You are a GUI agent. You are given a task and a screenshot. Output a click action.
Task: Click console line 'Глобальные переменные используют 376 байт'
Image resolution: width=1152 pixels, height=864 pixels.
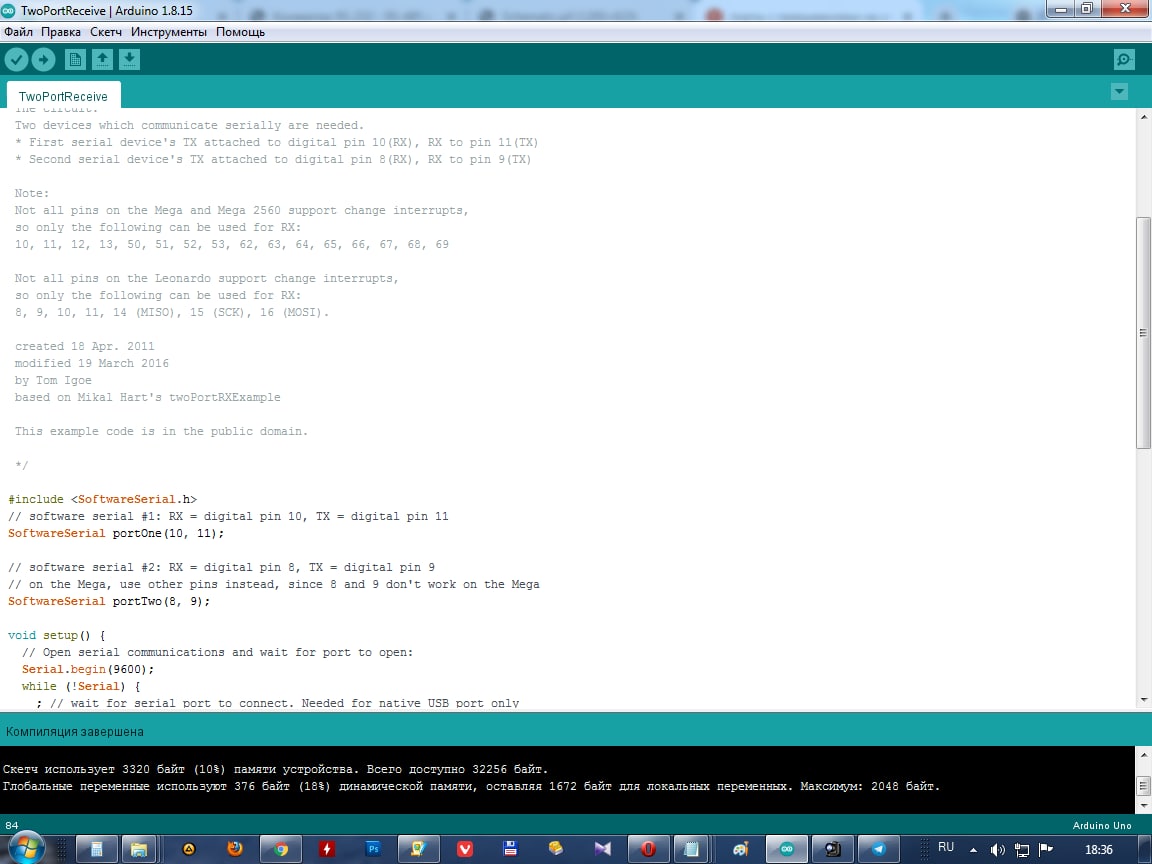(471, 786)
